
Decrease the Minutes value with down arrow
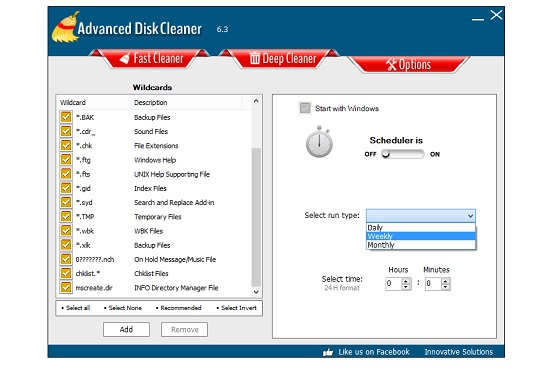445,287
